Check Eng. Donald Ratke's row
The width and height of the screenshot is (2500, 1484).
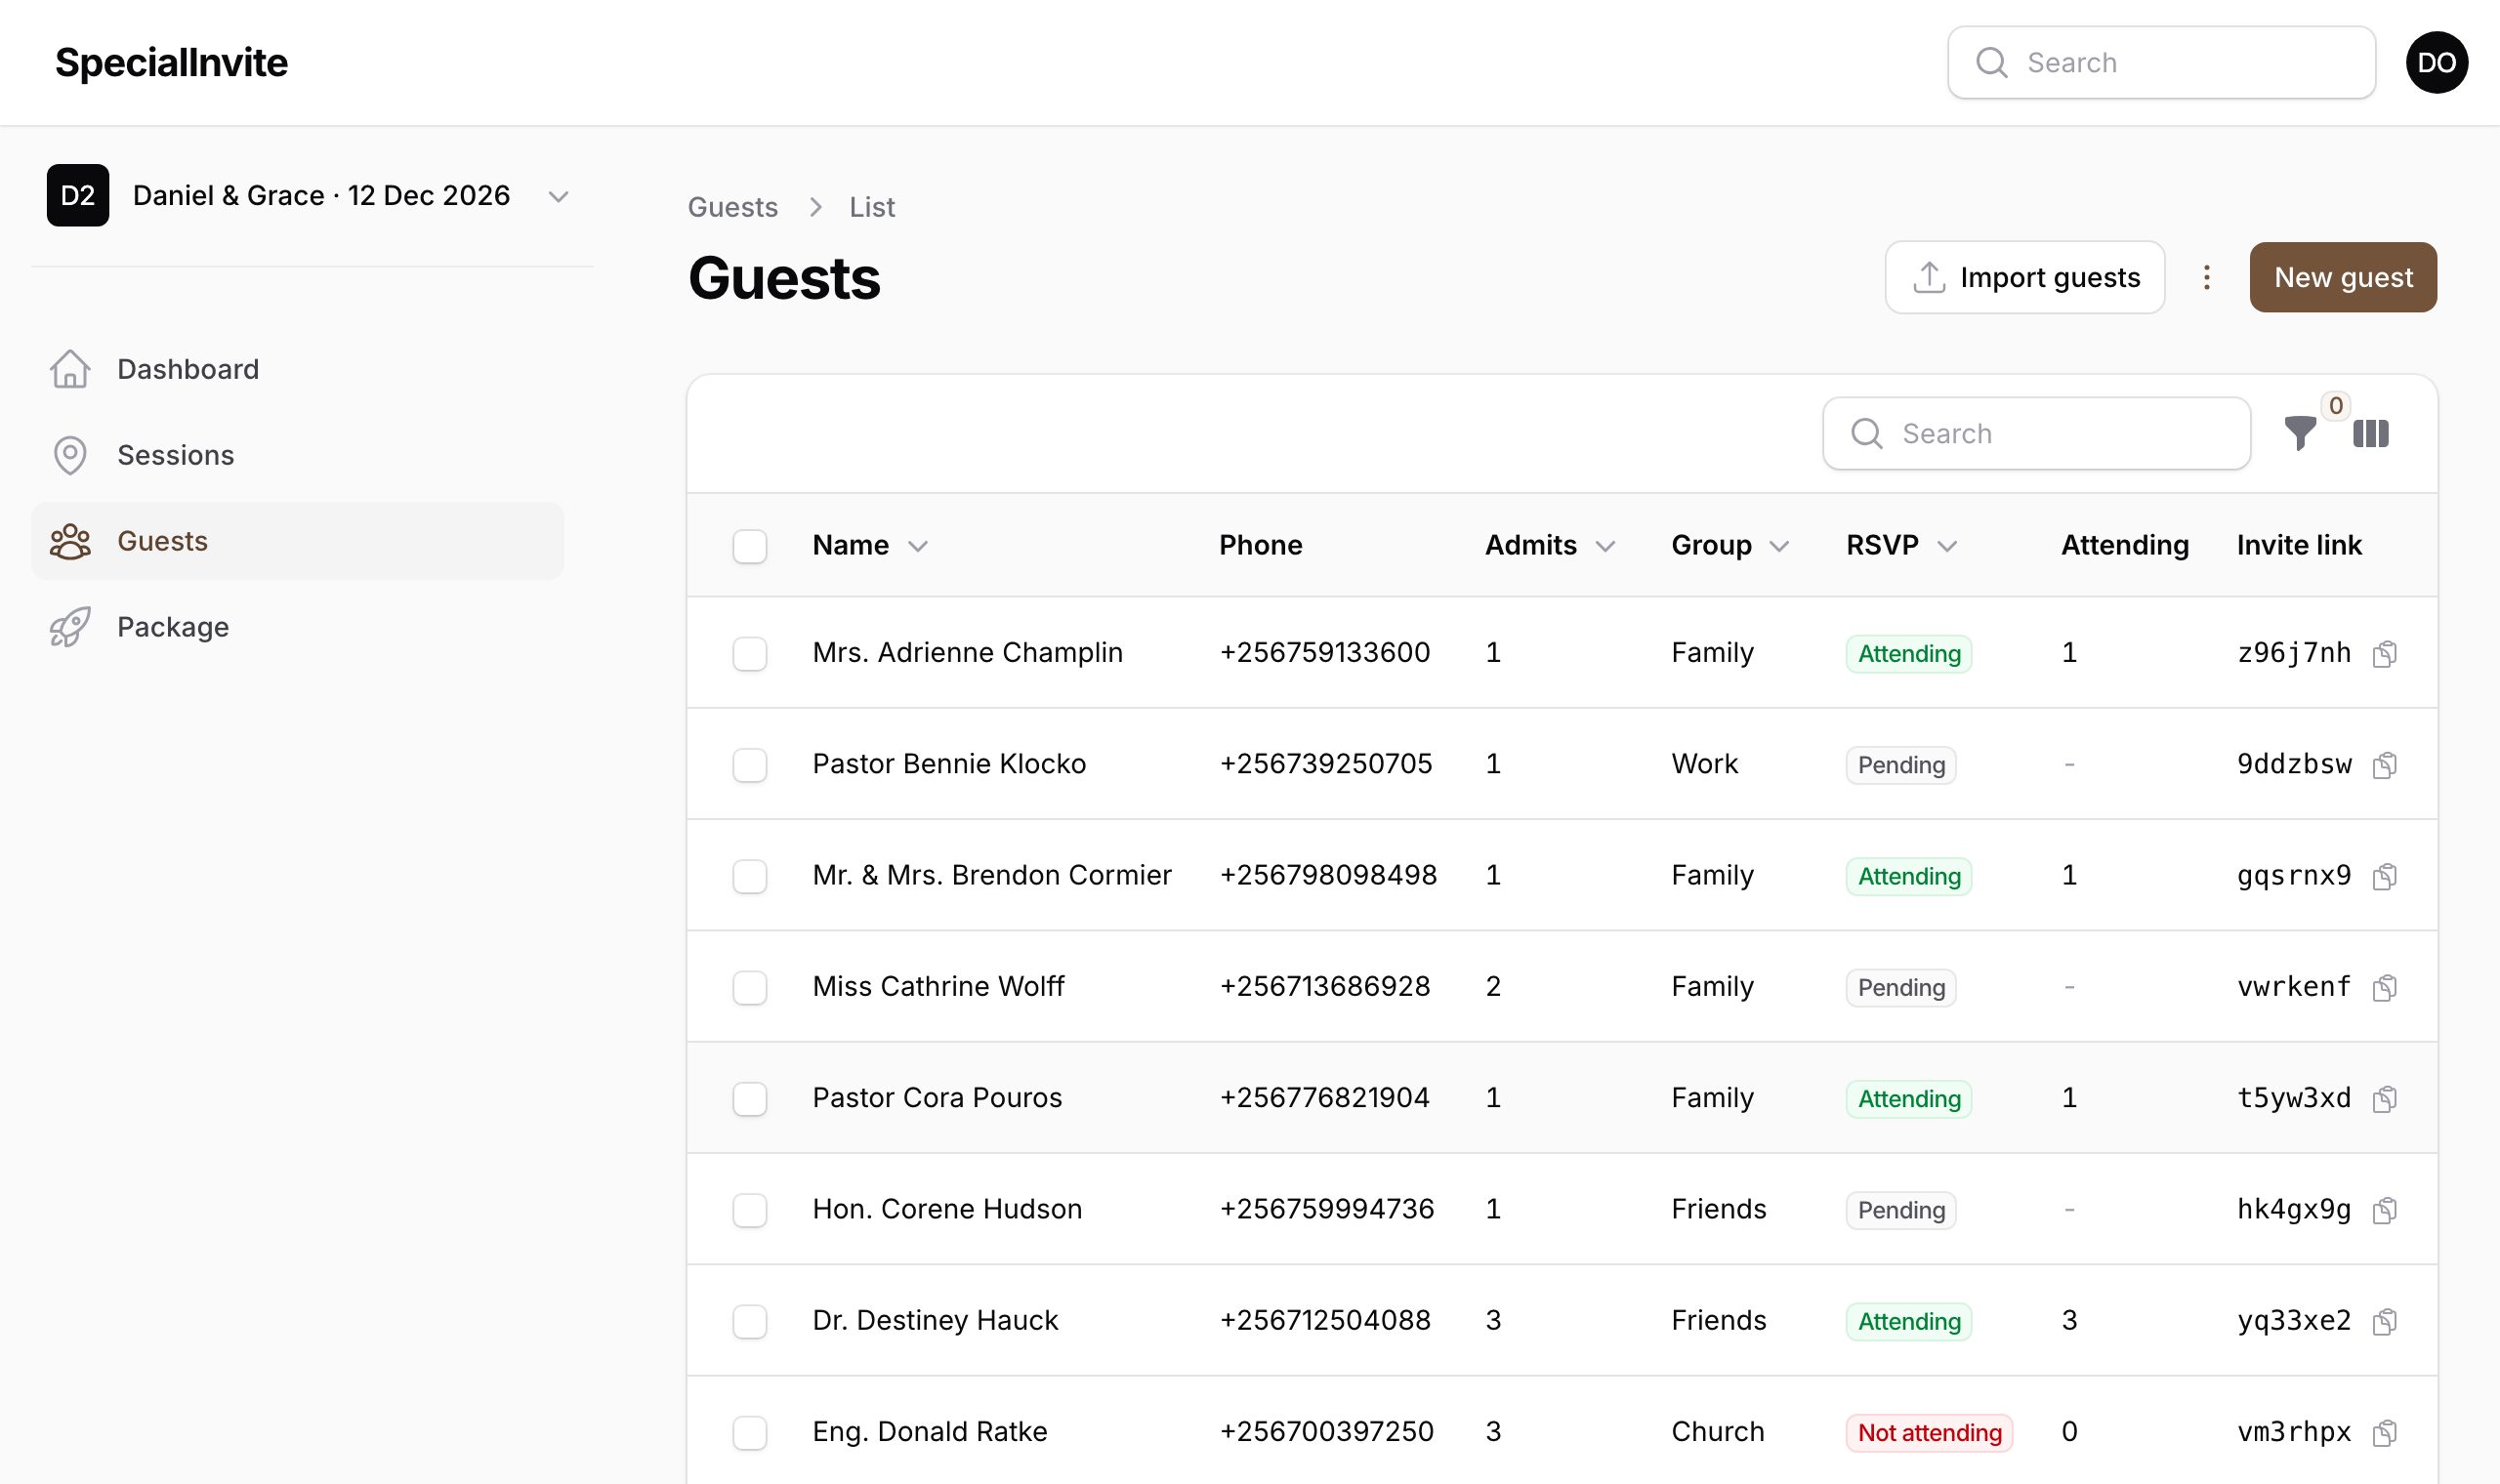point(750,1433)
